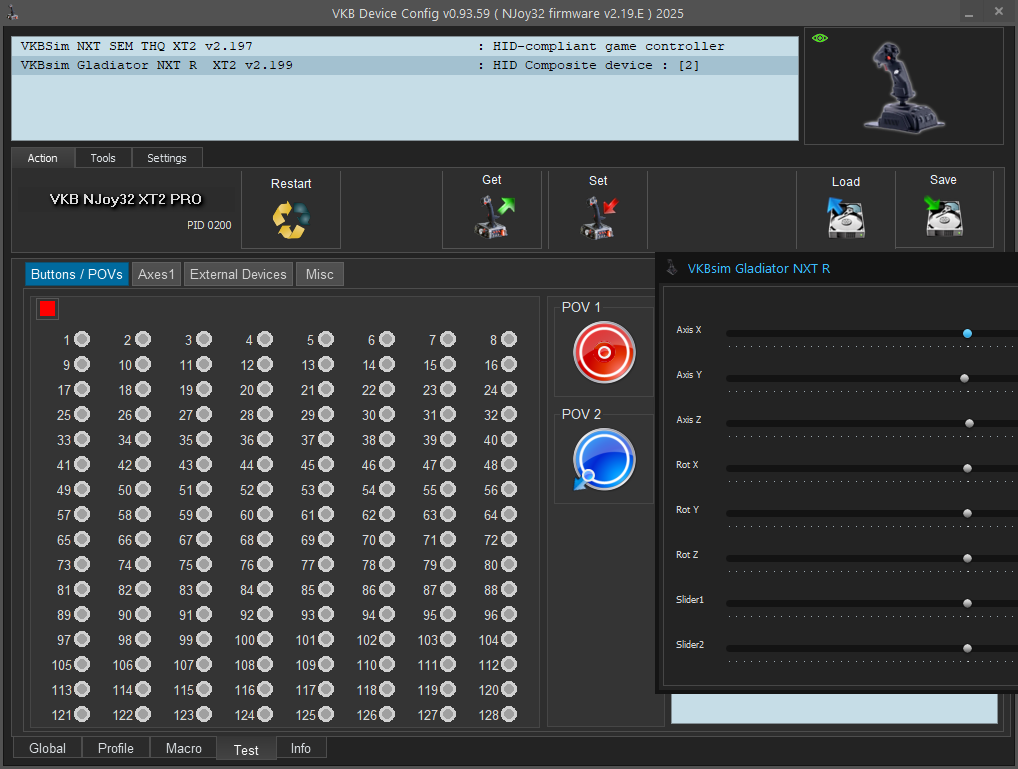Click button indicator 86
1018x769 pixels.
tap(387, 589)
